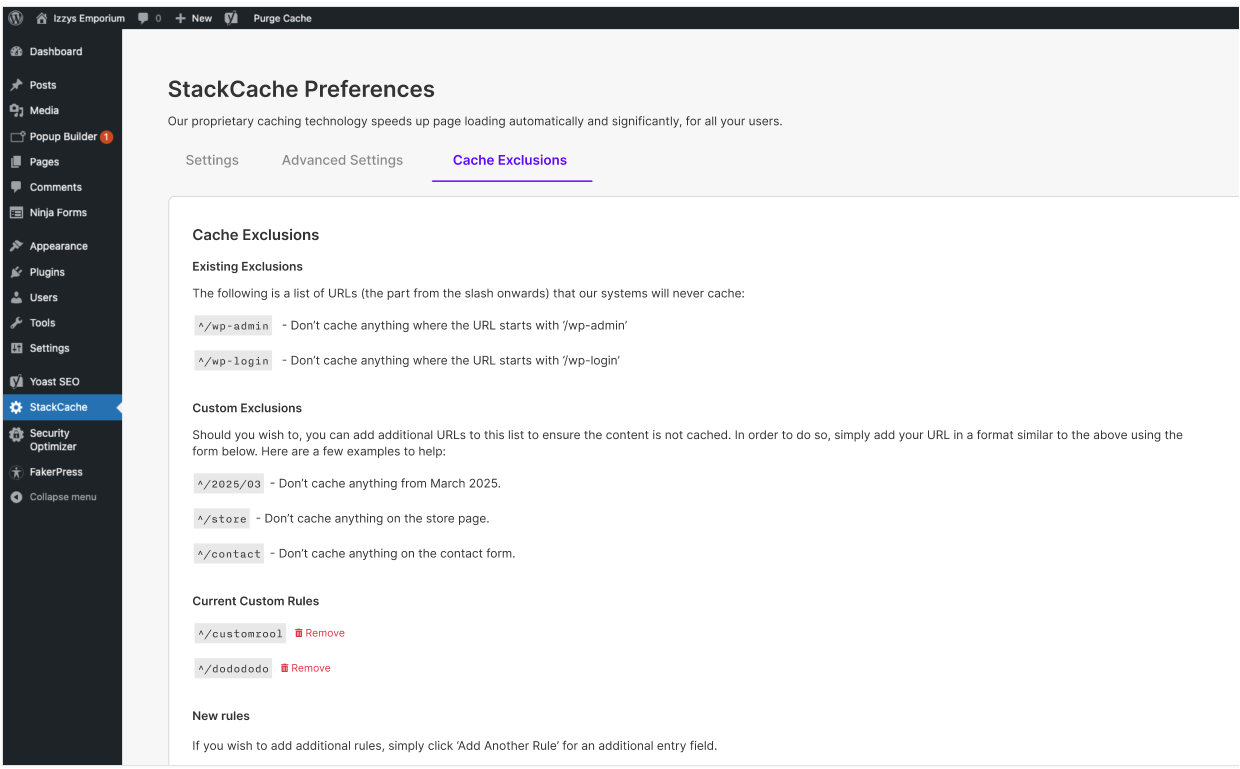
Task: Remove the ^/dodododo rule
Action: pyautogui.click(x=306, y=668)
